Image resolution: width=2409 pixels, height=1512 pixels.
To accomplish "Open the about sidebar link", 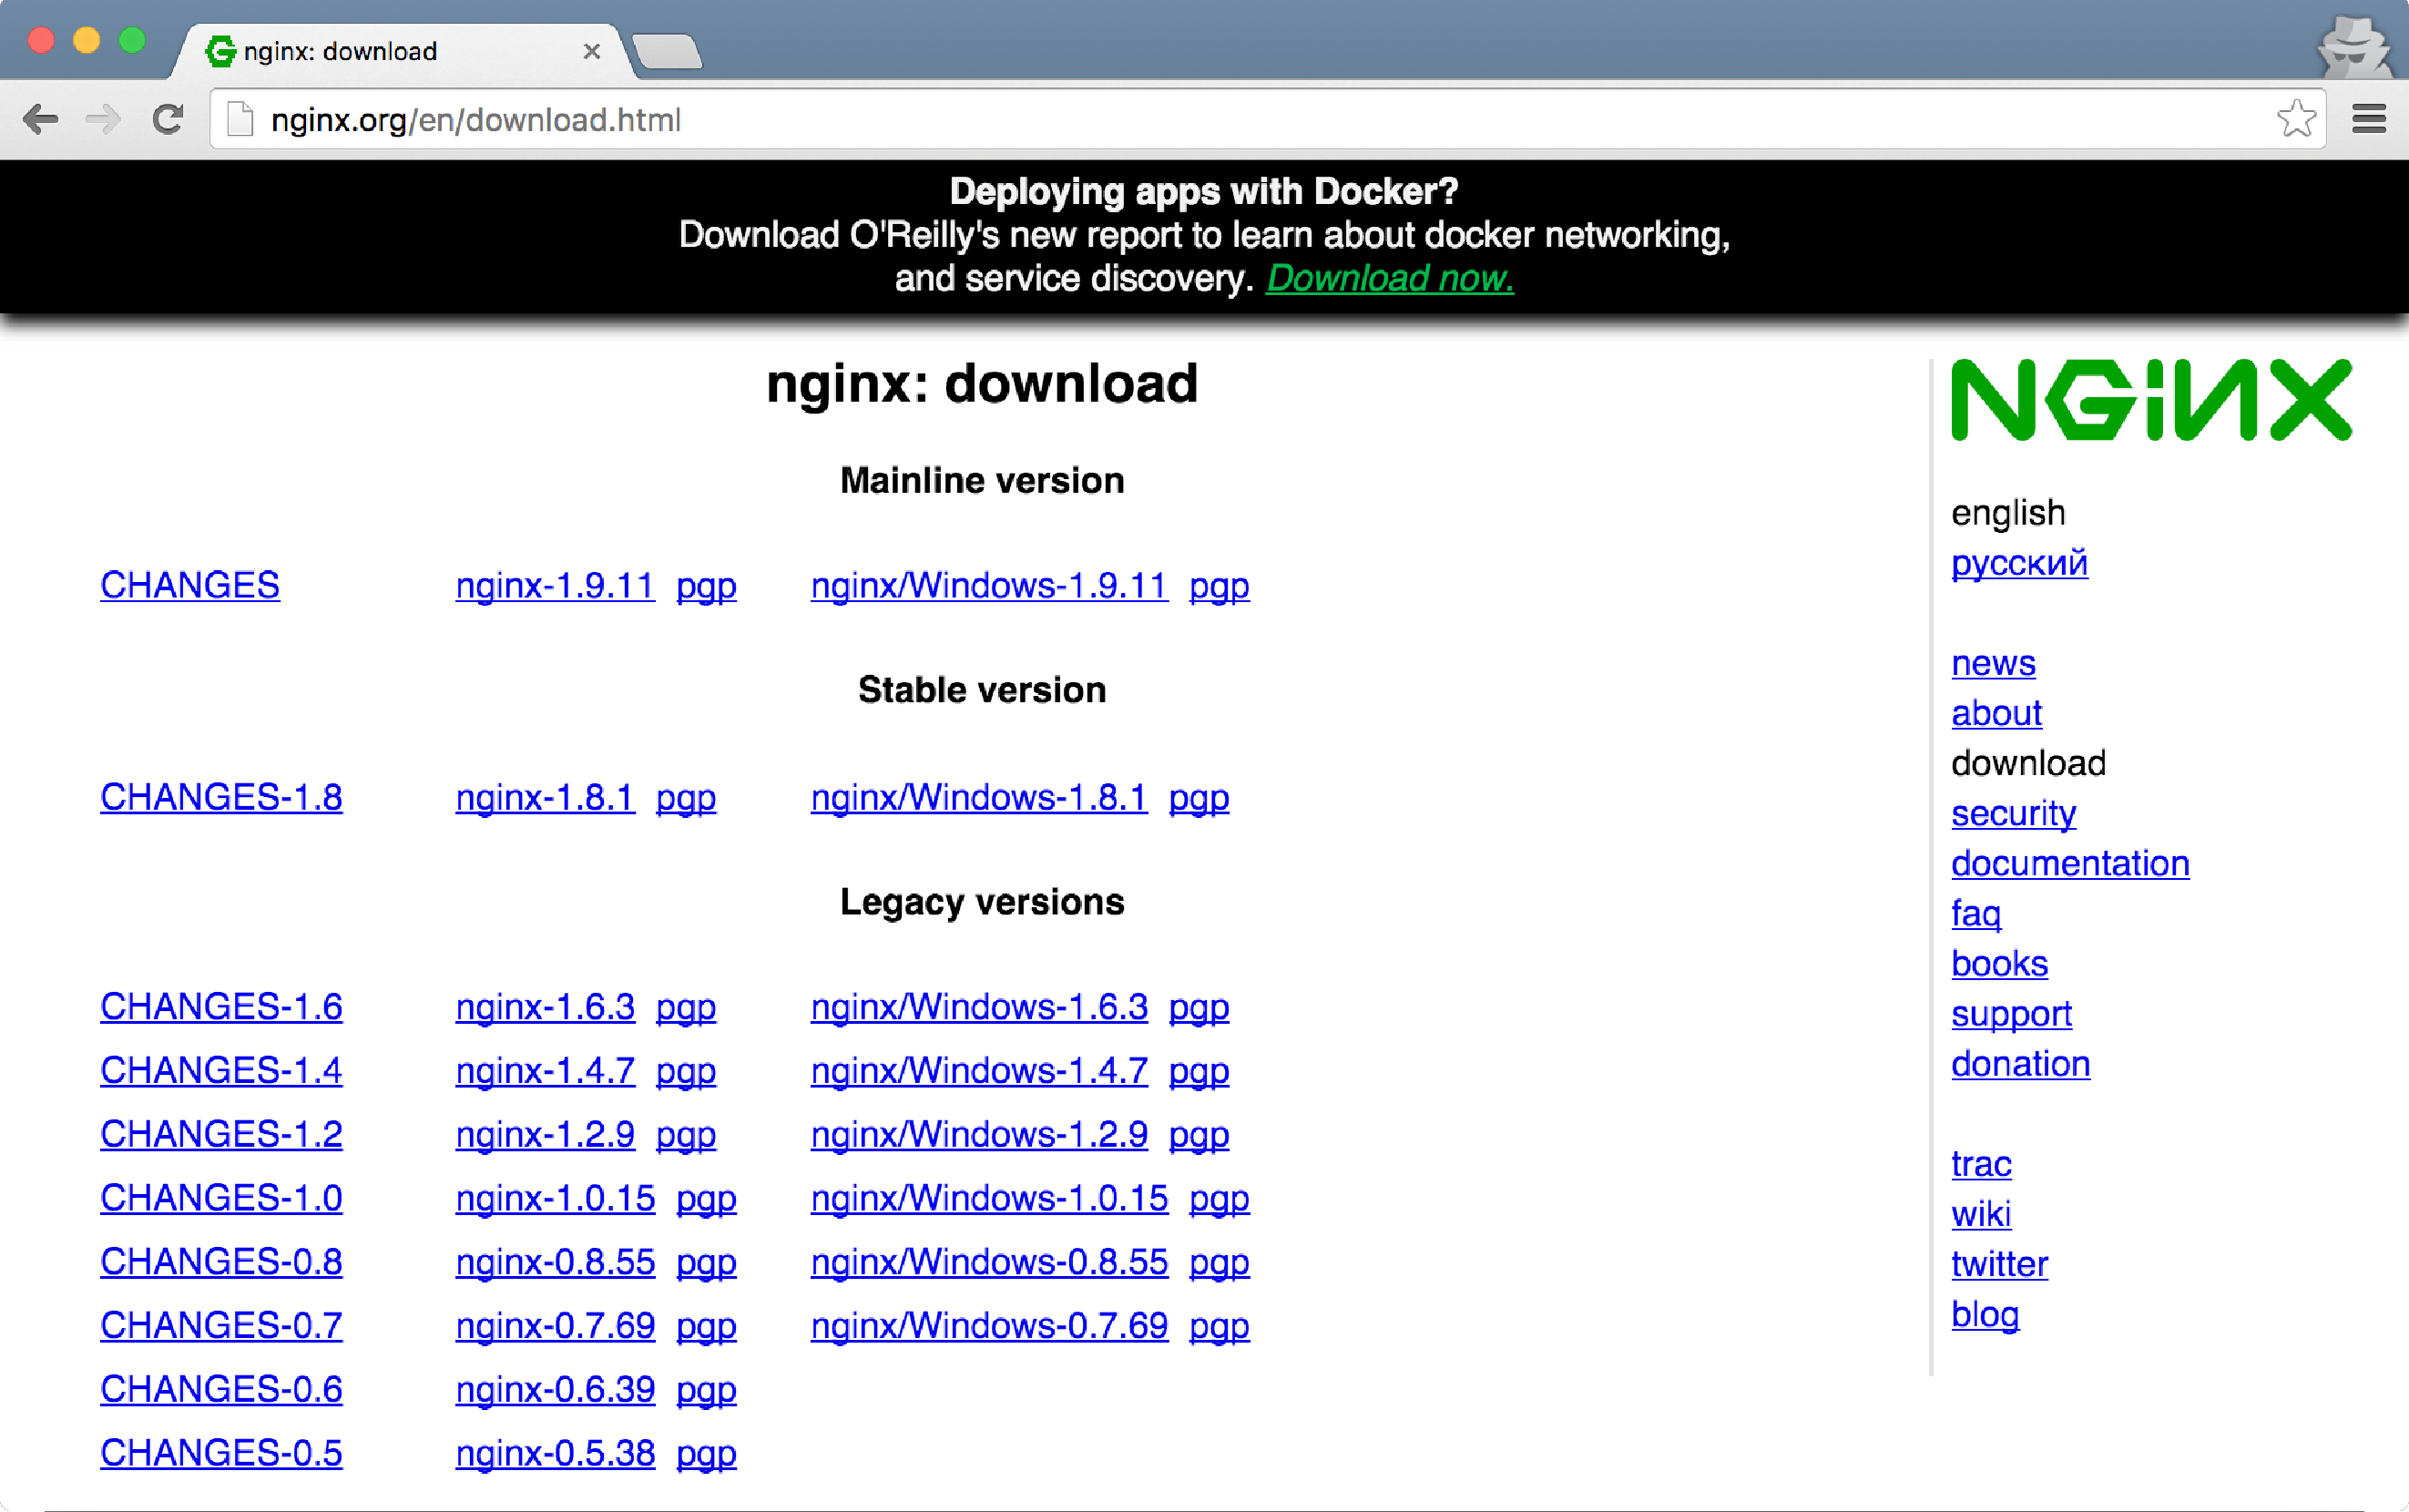I will pyautogui.click(x=1996, y=713).
